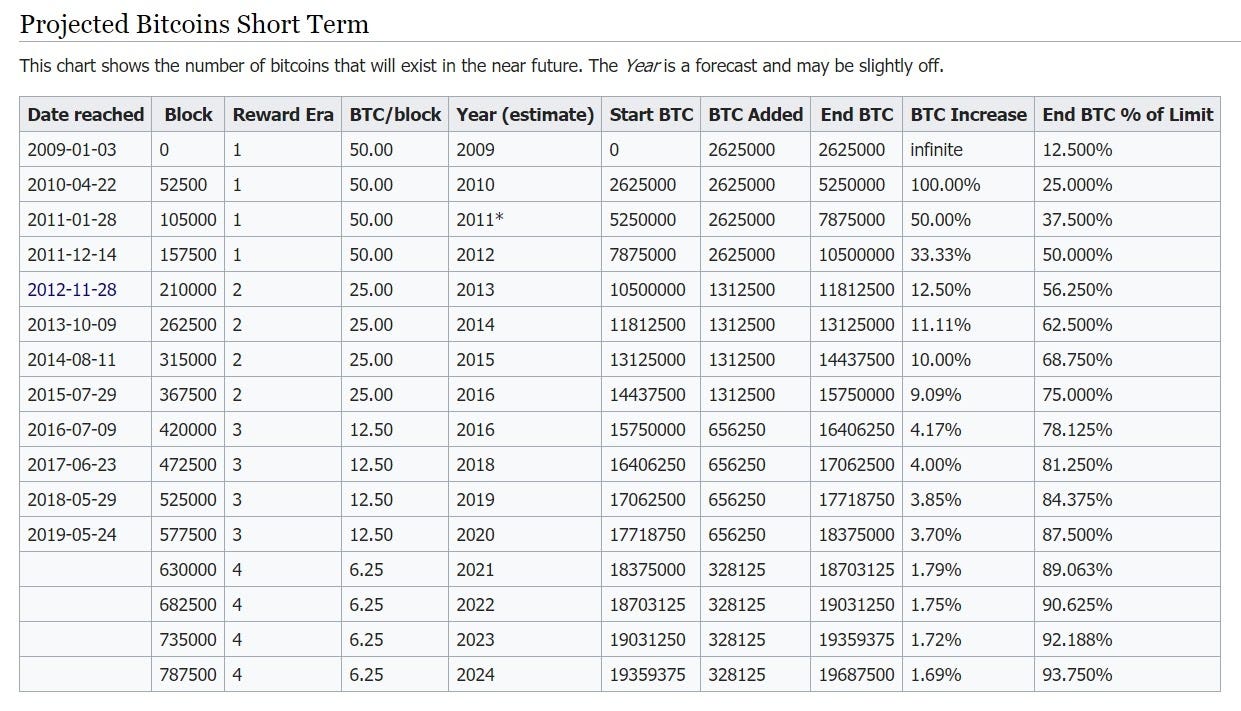Click the 2012-11-28 date link
Image resolution: width=1241 pixels, height=711 pixels.
pos(72,290)
